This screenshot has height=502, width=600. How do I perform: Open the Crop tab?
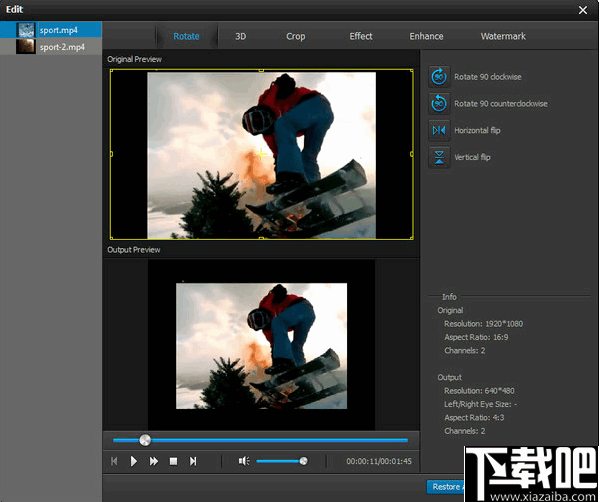pos(296,36)
